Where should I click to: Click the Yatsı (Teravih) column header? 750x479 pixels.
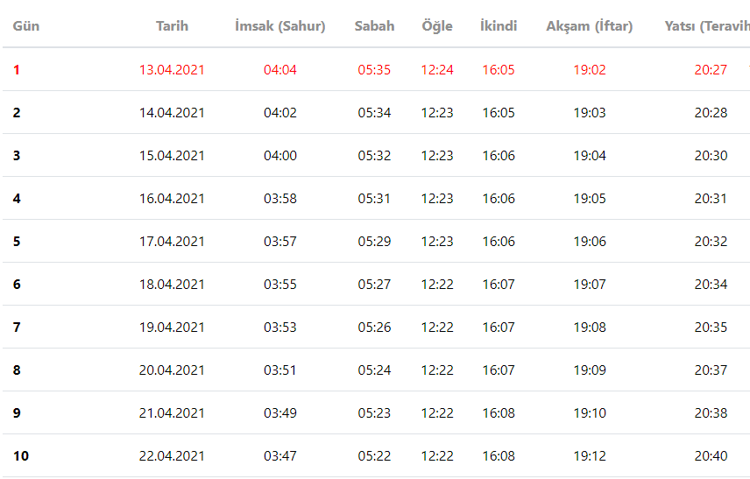tap(707, 26)
